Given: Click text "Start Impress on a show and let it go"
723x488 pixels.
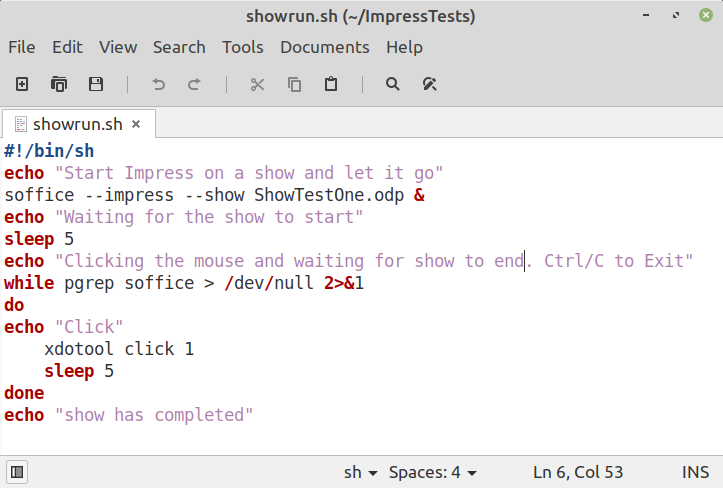Looking at the screenshot, I should 249,173.
